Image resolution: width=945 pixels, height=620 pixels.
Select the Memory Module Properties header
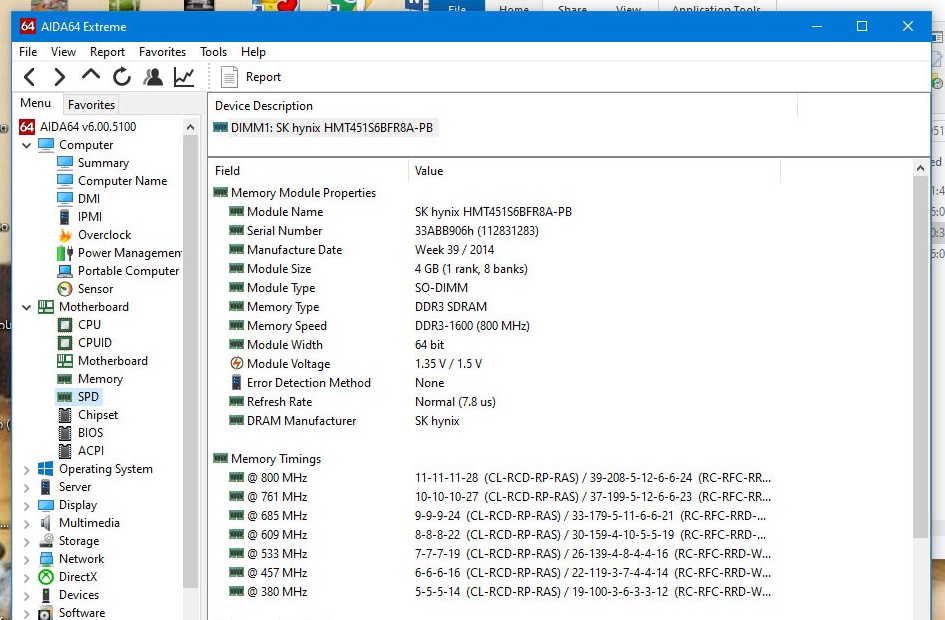click(x=294, y=193)
